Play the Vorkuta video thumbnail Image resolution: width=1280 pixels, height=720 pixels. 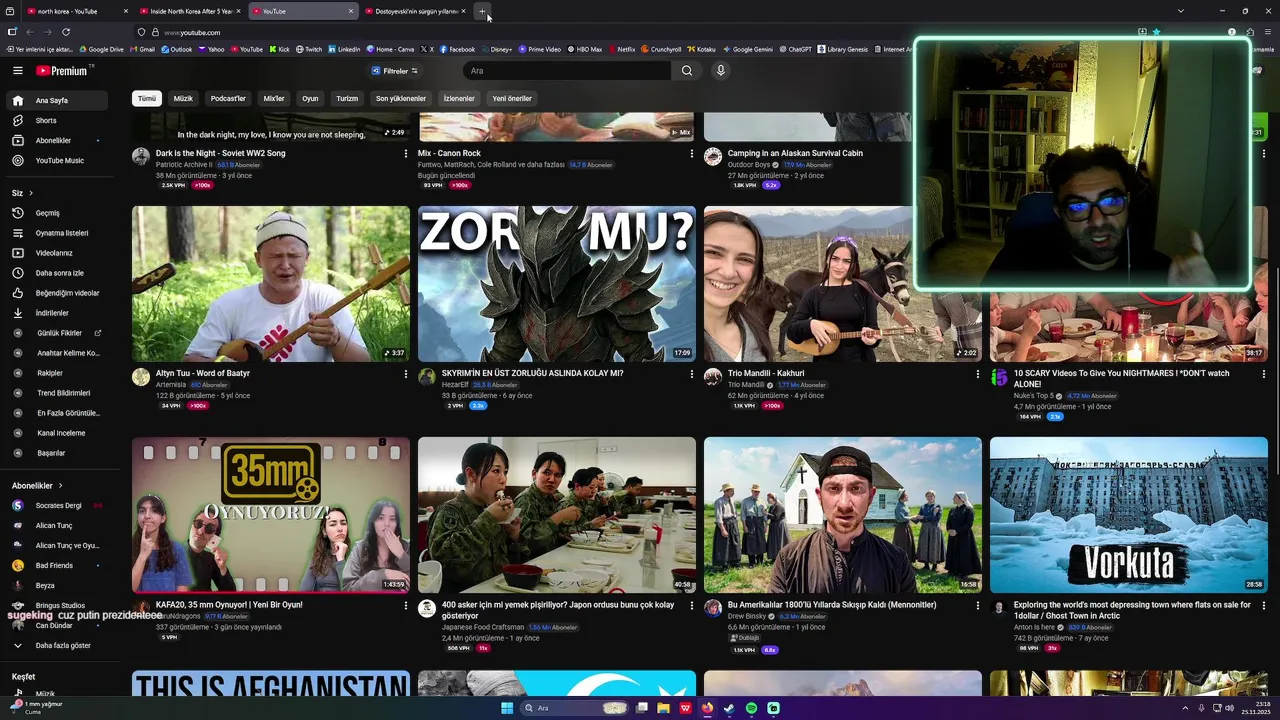[1128, 514]
